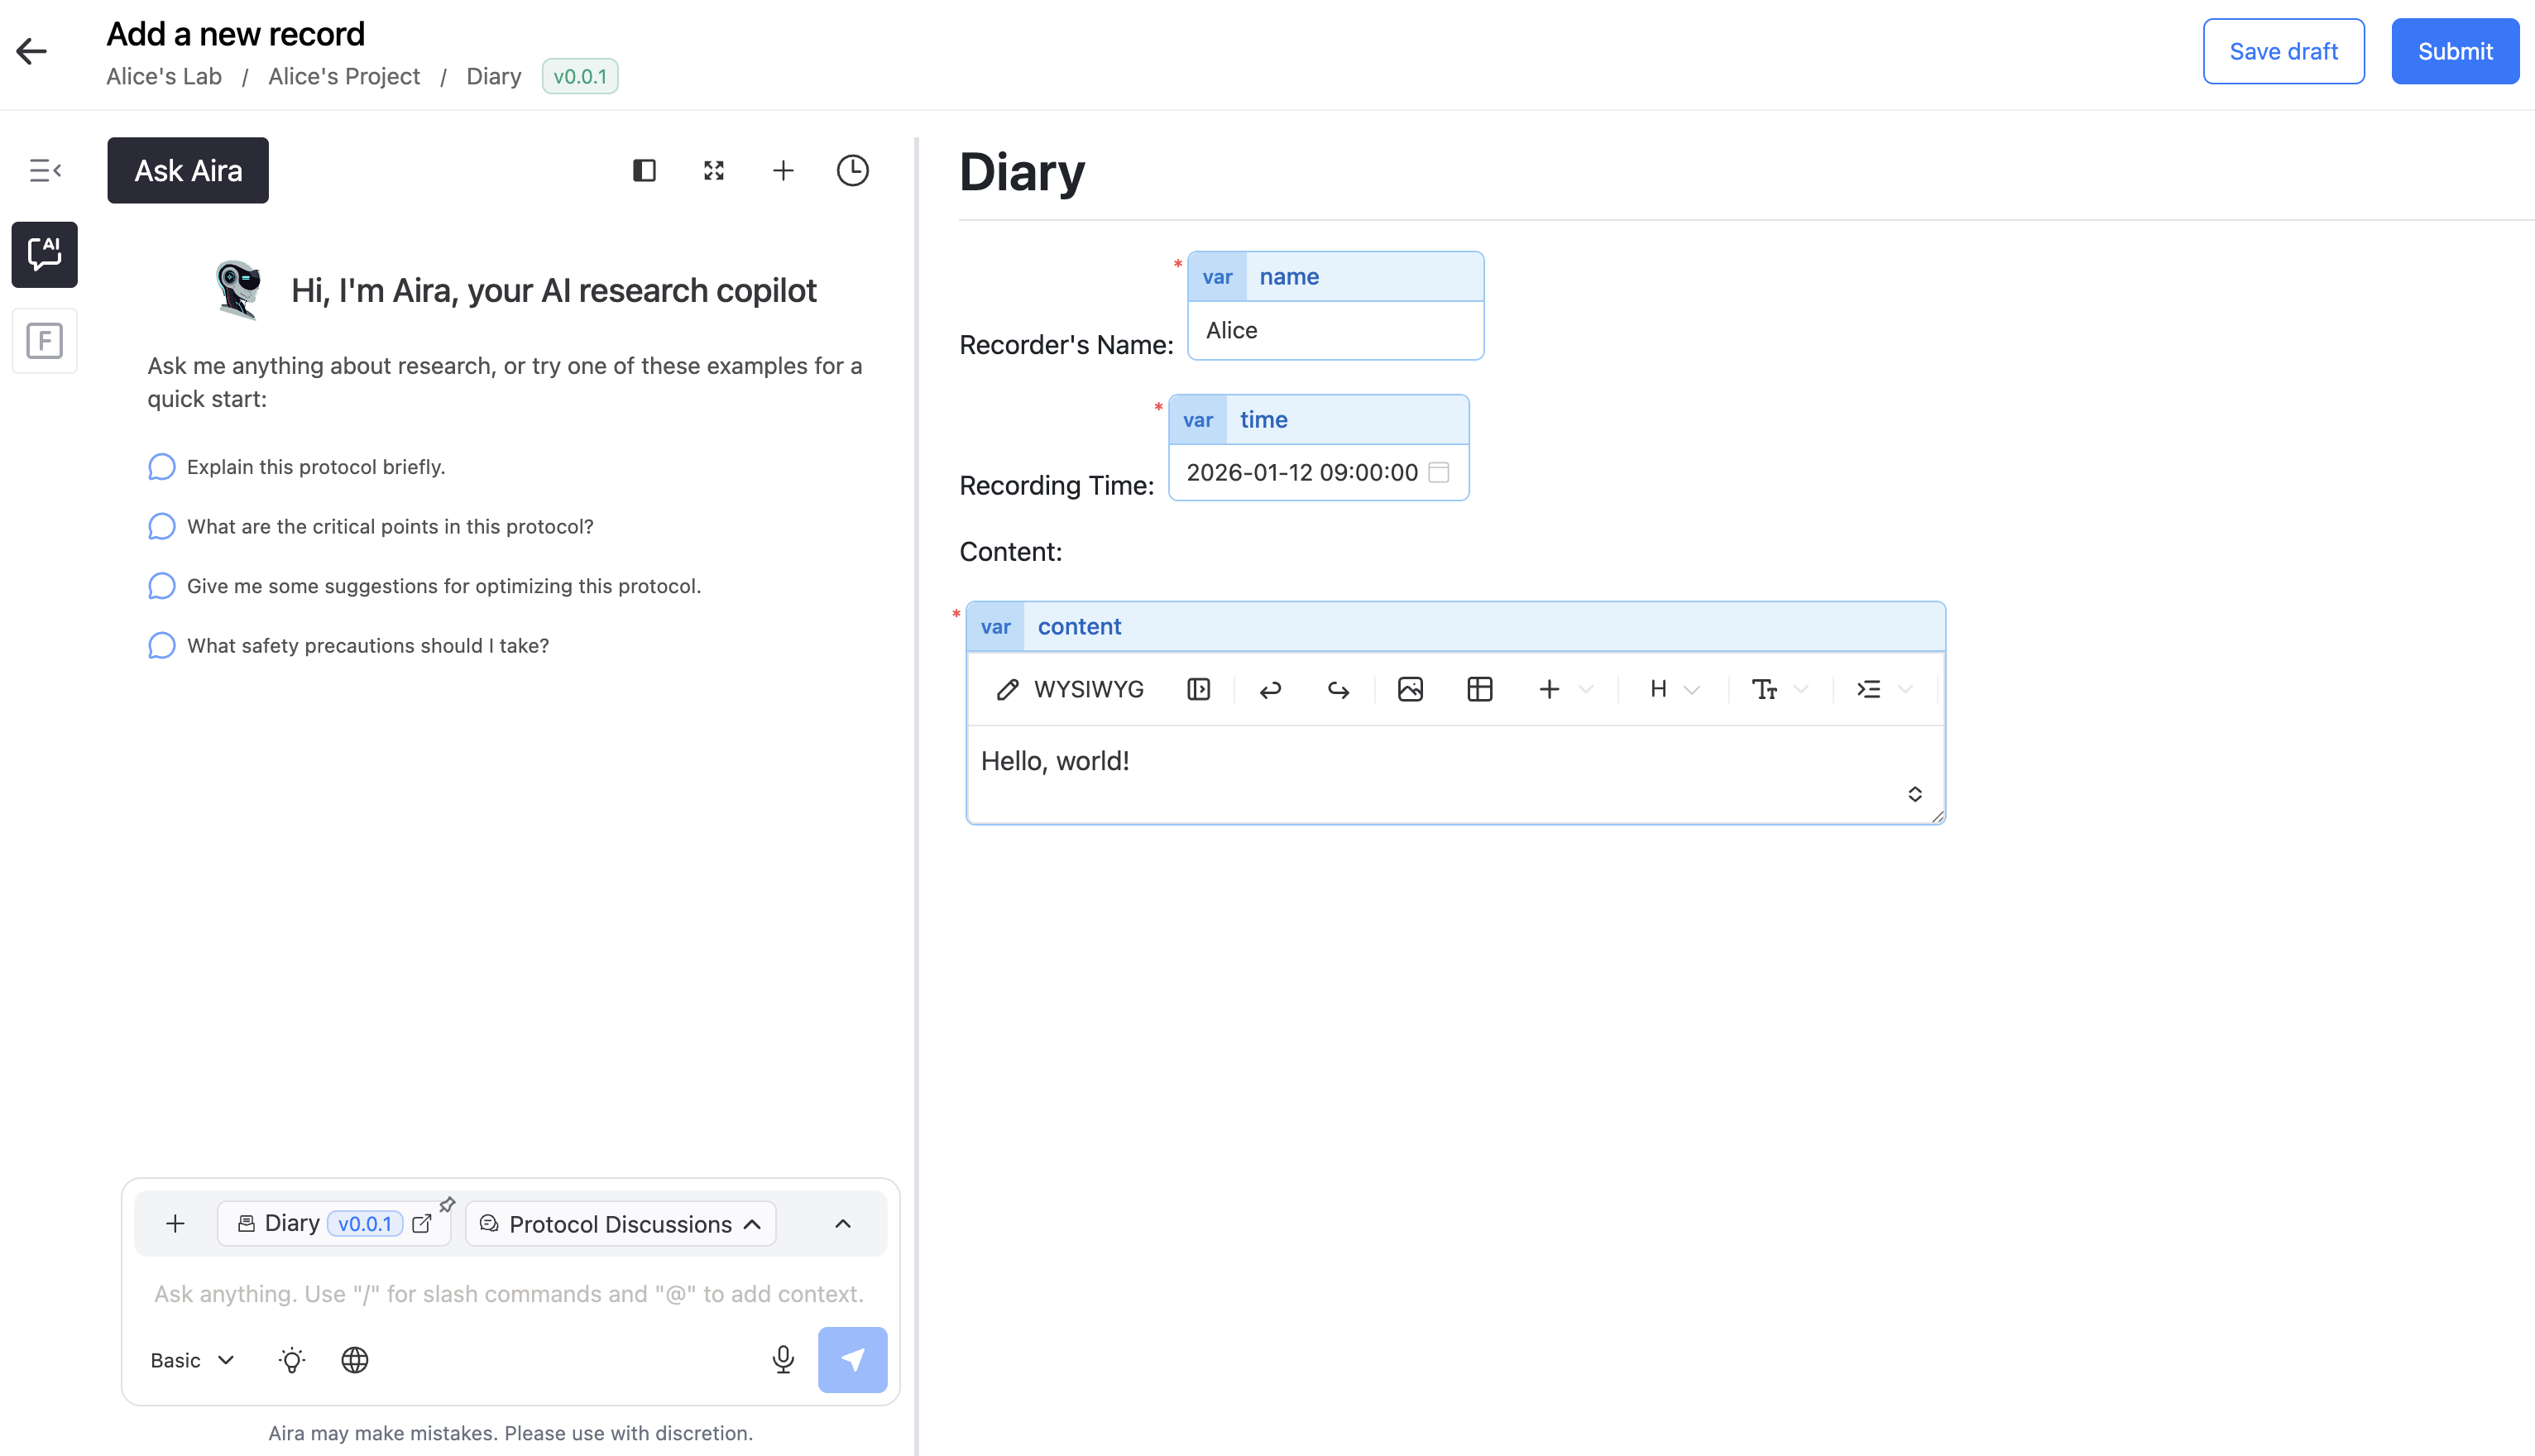The height and width of the screenshot is (1456, 2535).
Task: Click the undo icon in the content toolbar
Action: tap(1270, 689)
